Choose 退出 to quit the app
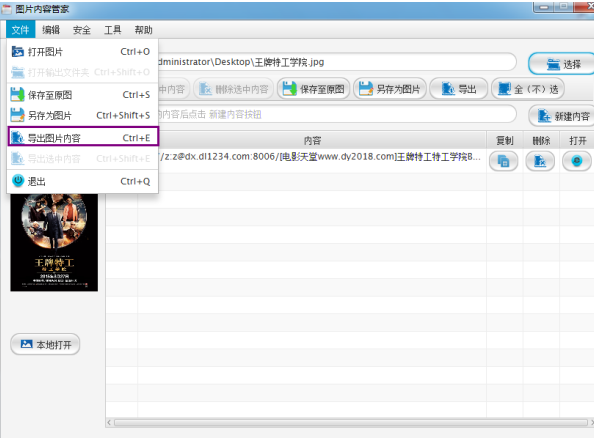This screenshot has height=438, width=594. [83, 181]
